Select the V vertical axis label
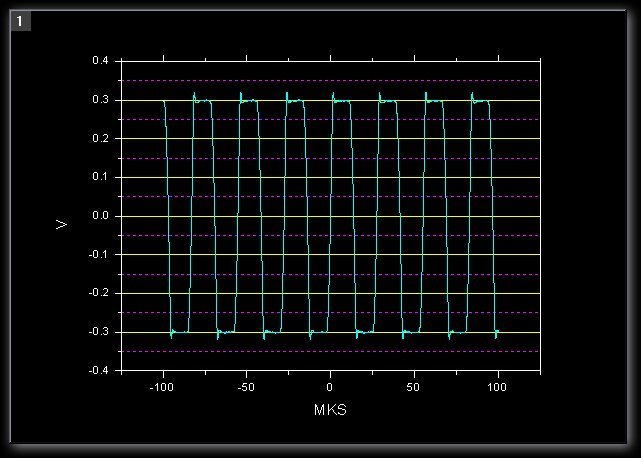This screenshot has height=458, width=641. (x=62, y=224)
